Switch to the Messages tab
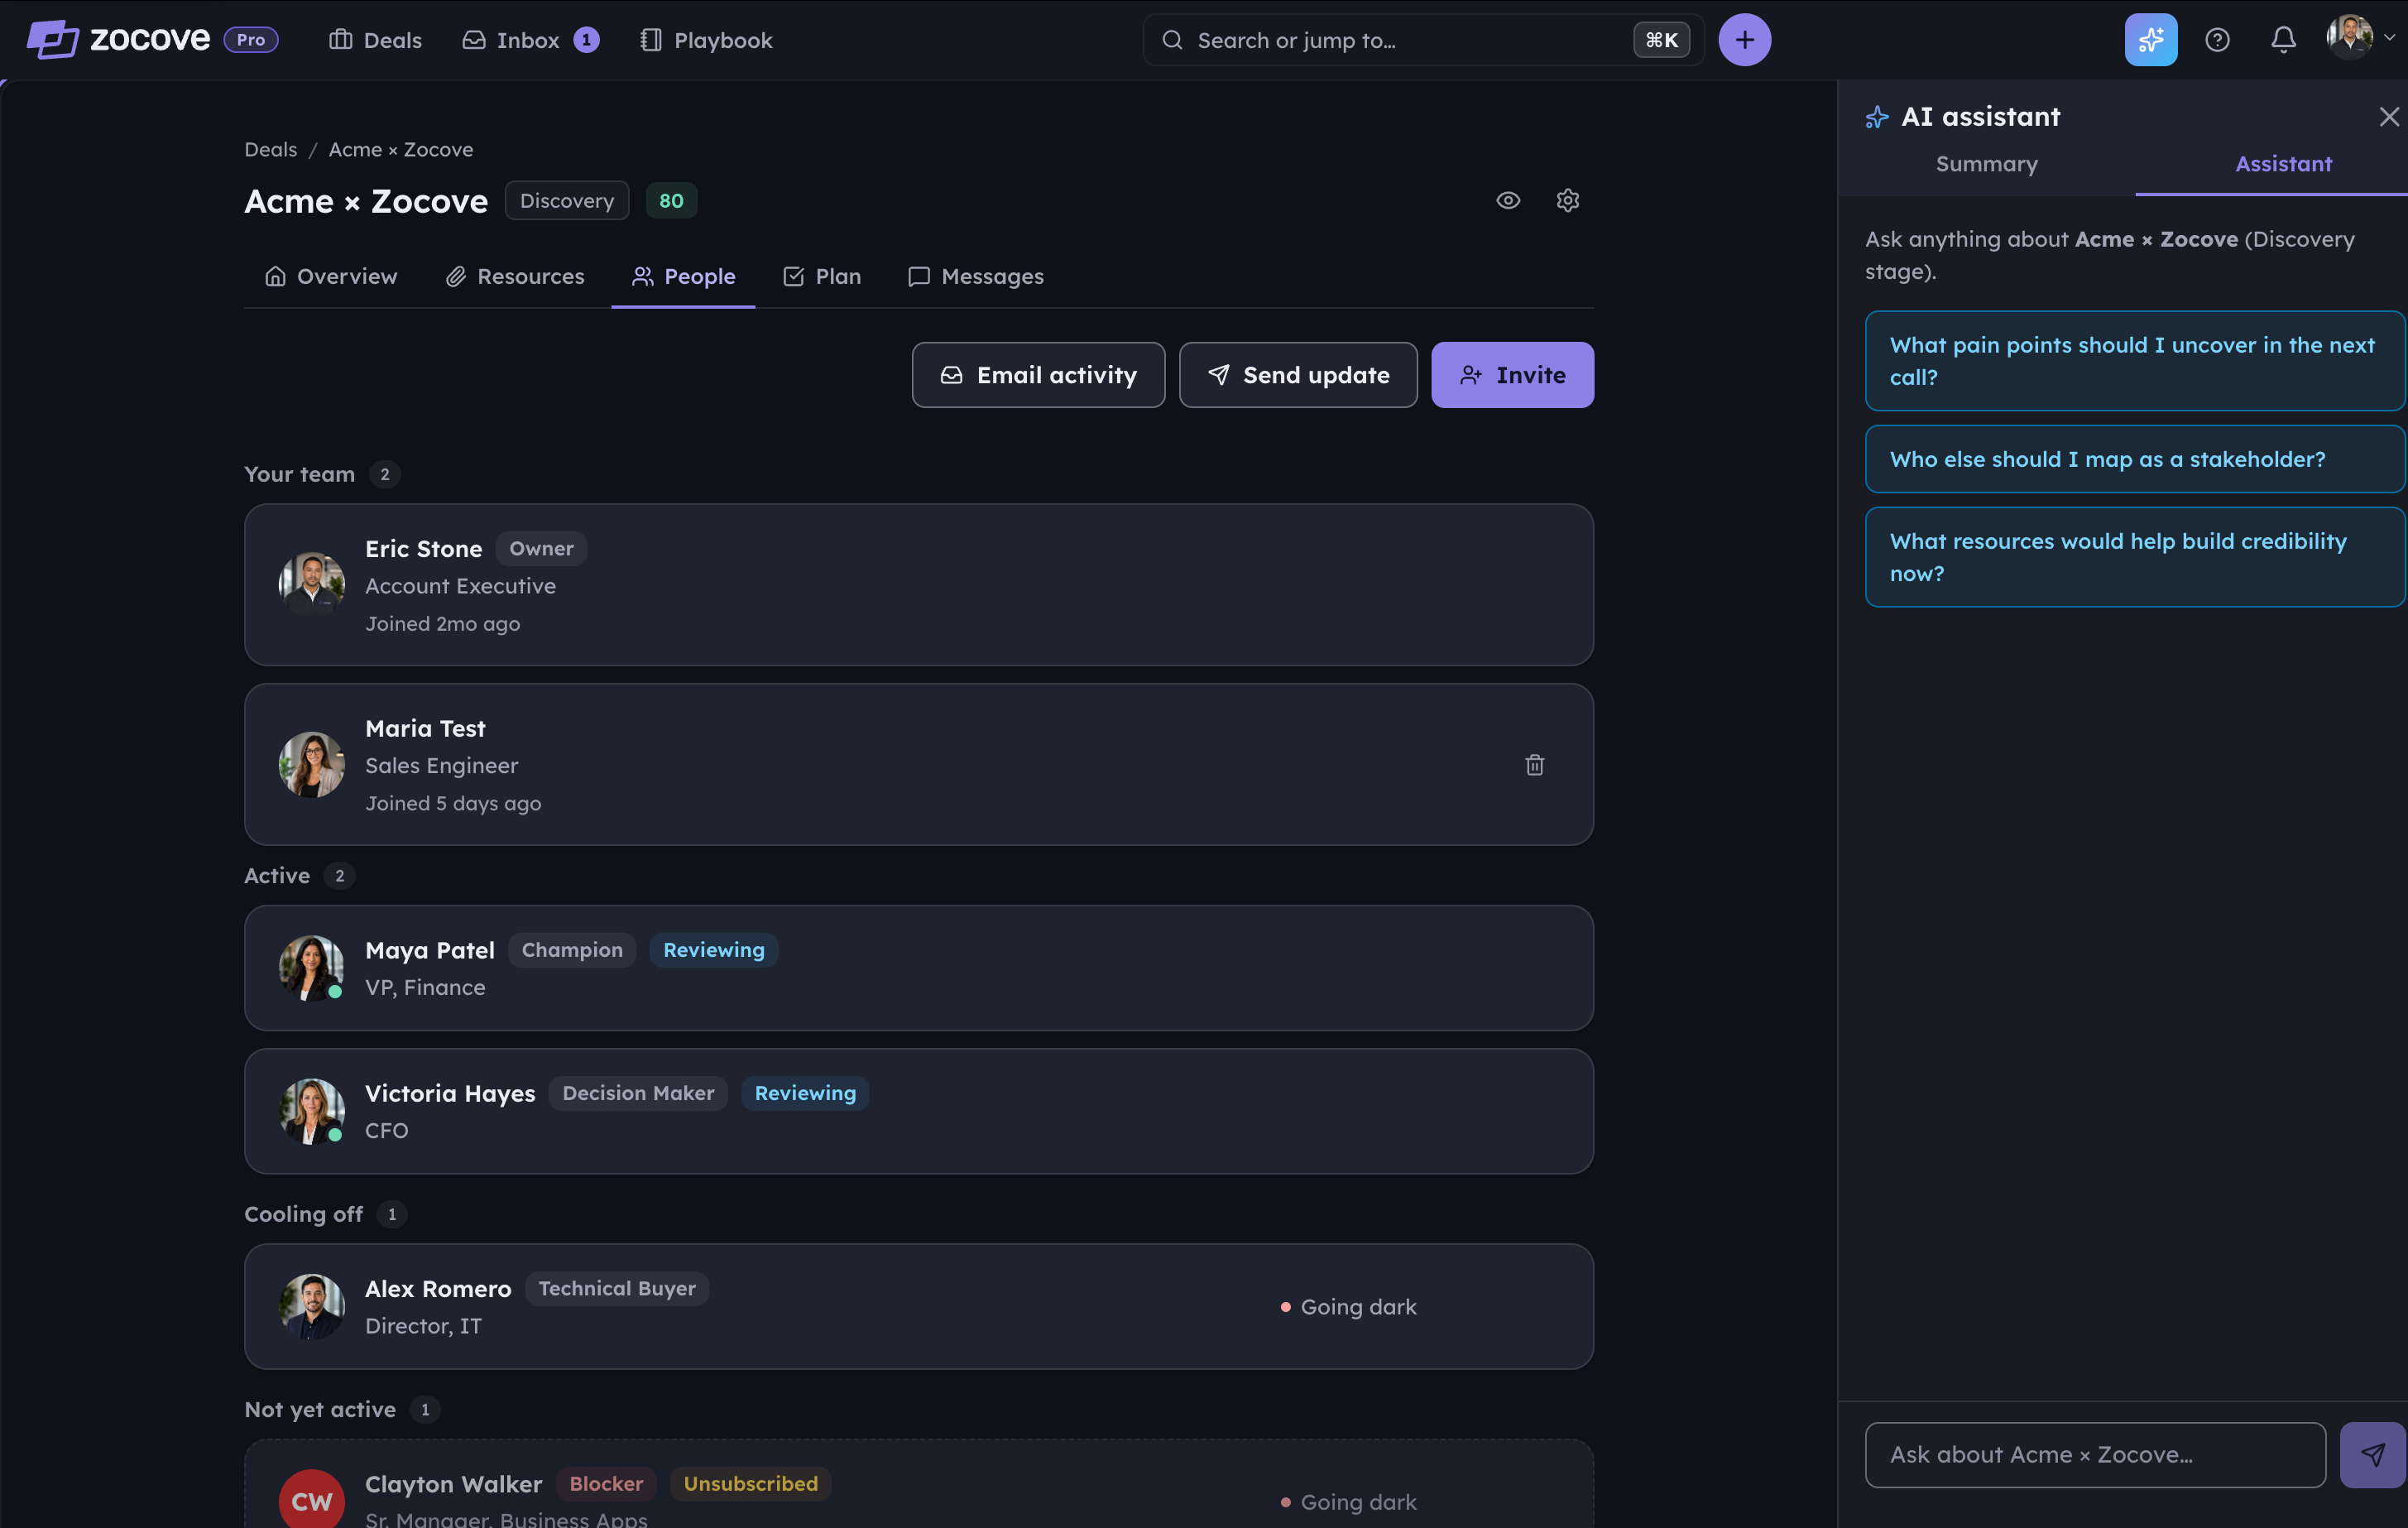This screenshot has width=2408, height=1528. tap(976, 277)
